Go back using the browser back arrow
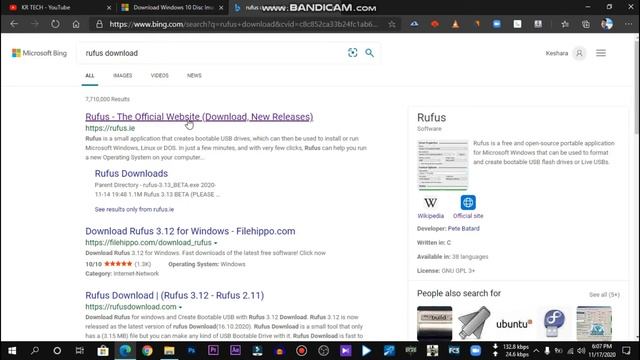 click(x=14, y=24)
